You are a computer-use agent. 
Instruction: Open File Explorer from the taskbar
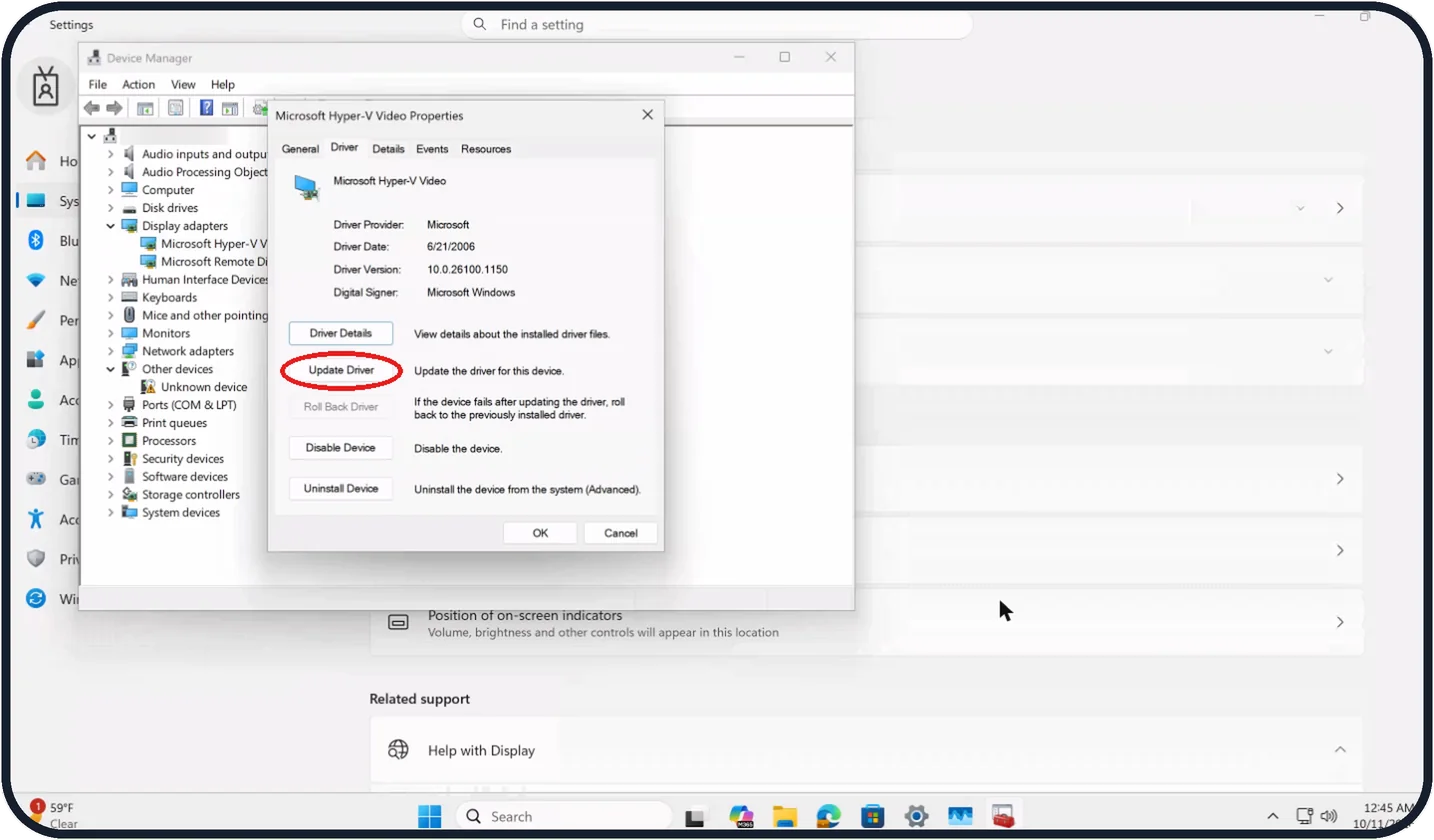[784, 817]
